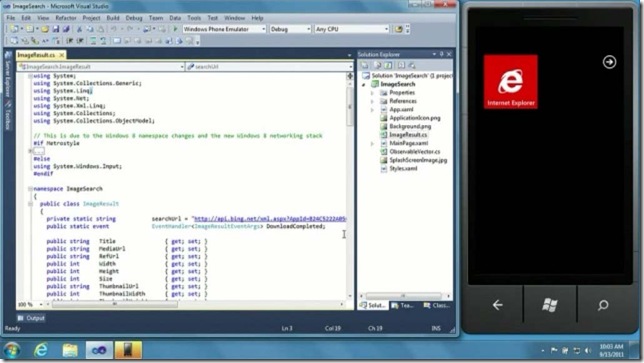The image size is (644, 363).
Task: Click Show All Files in Solution Explorer
Action: pyautogui.click(x=377, y=65)
